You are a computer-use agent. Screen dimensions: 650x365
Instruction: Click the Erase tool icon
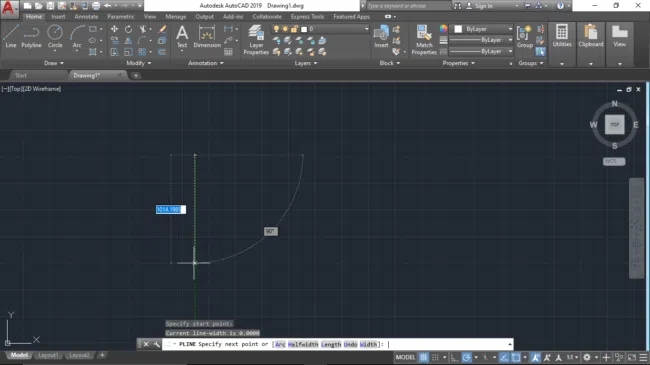coord(162,29)
